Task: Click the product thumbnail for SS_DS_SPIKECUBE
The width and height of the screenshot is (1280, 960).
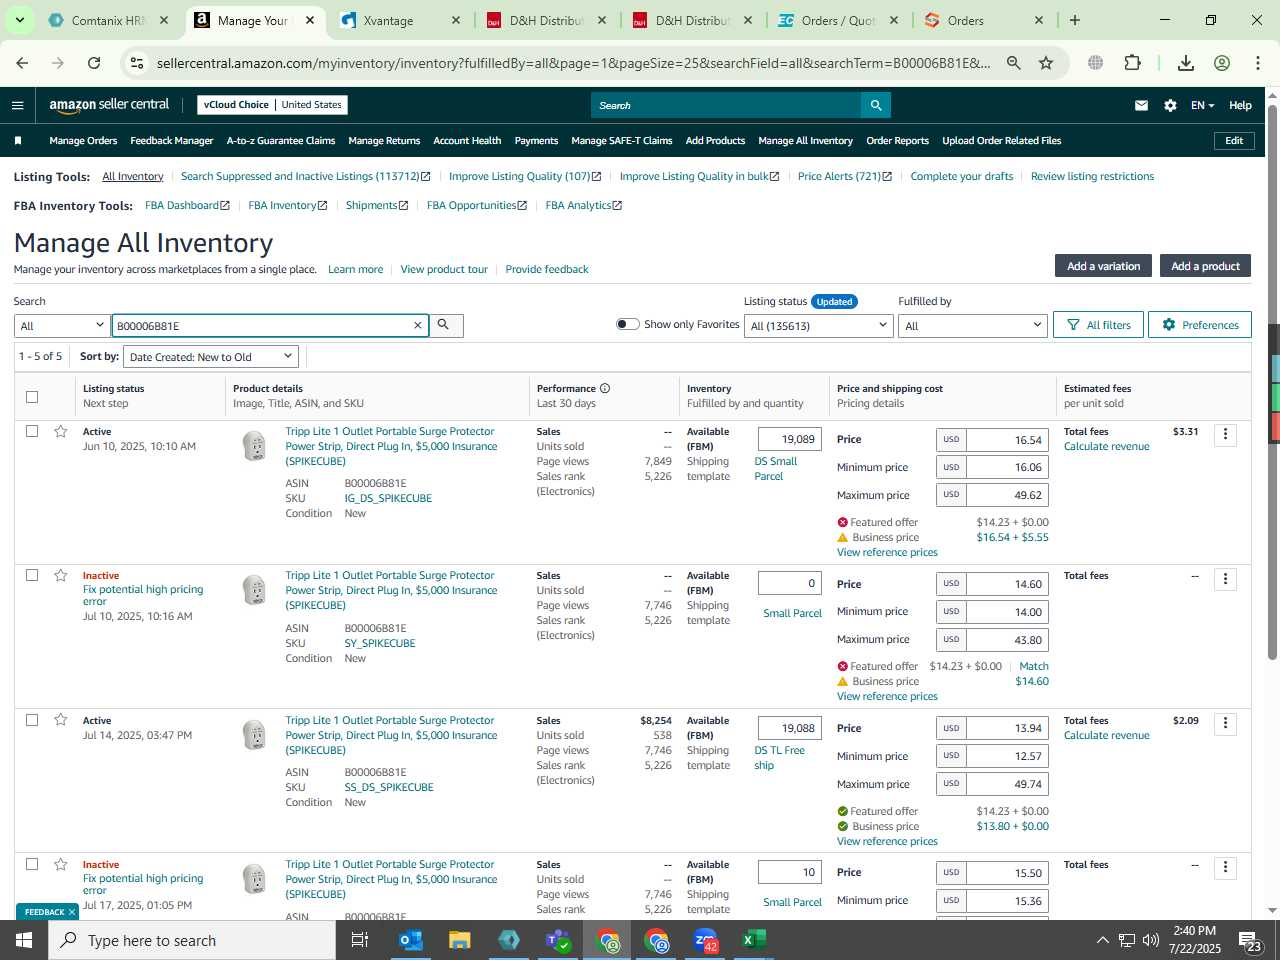Action: pyautogui.click(x=255, y=735)
